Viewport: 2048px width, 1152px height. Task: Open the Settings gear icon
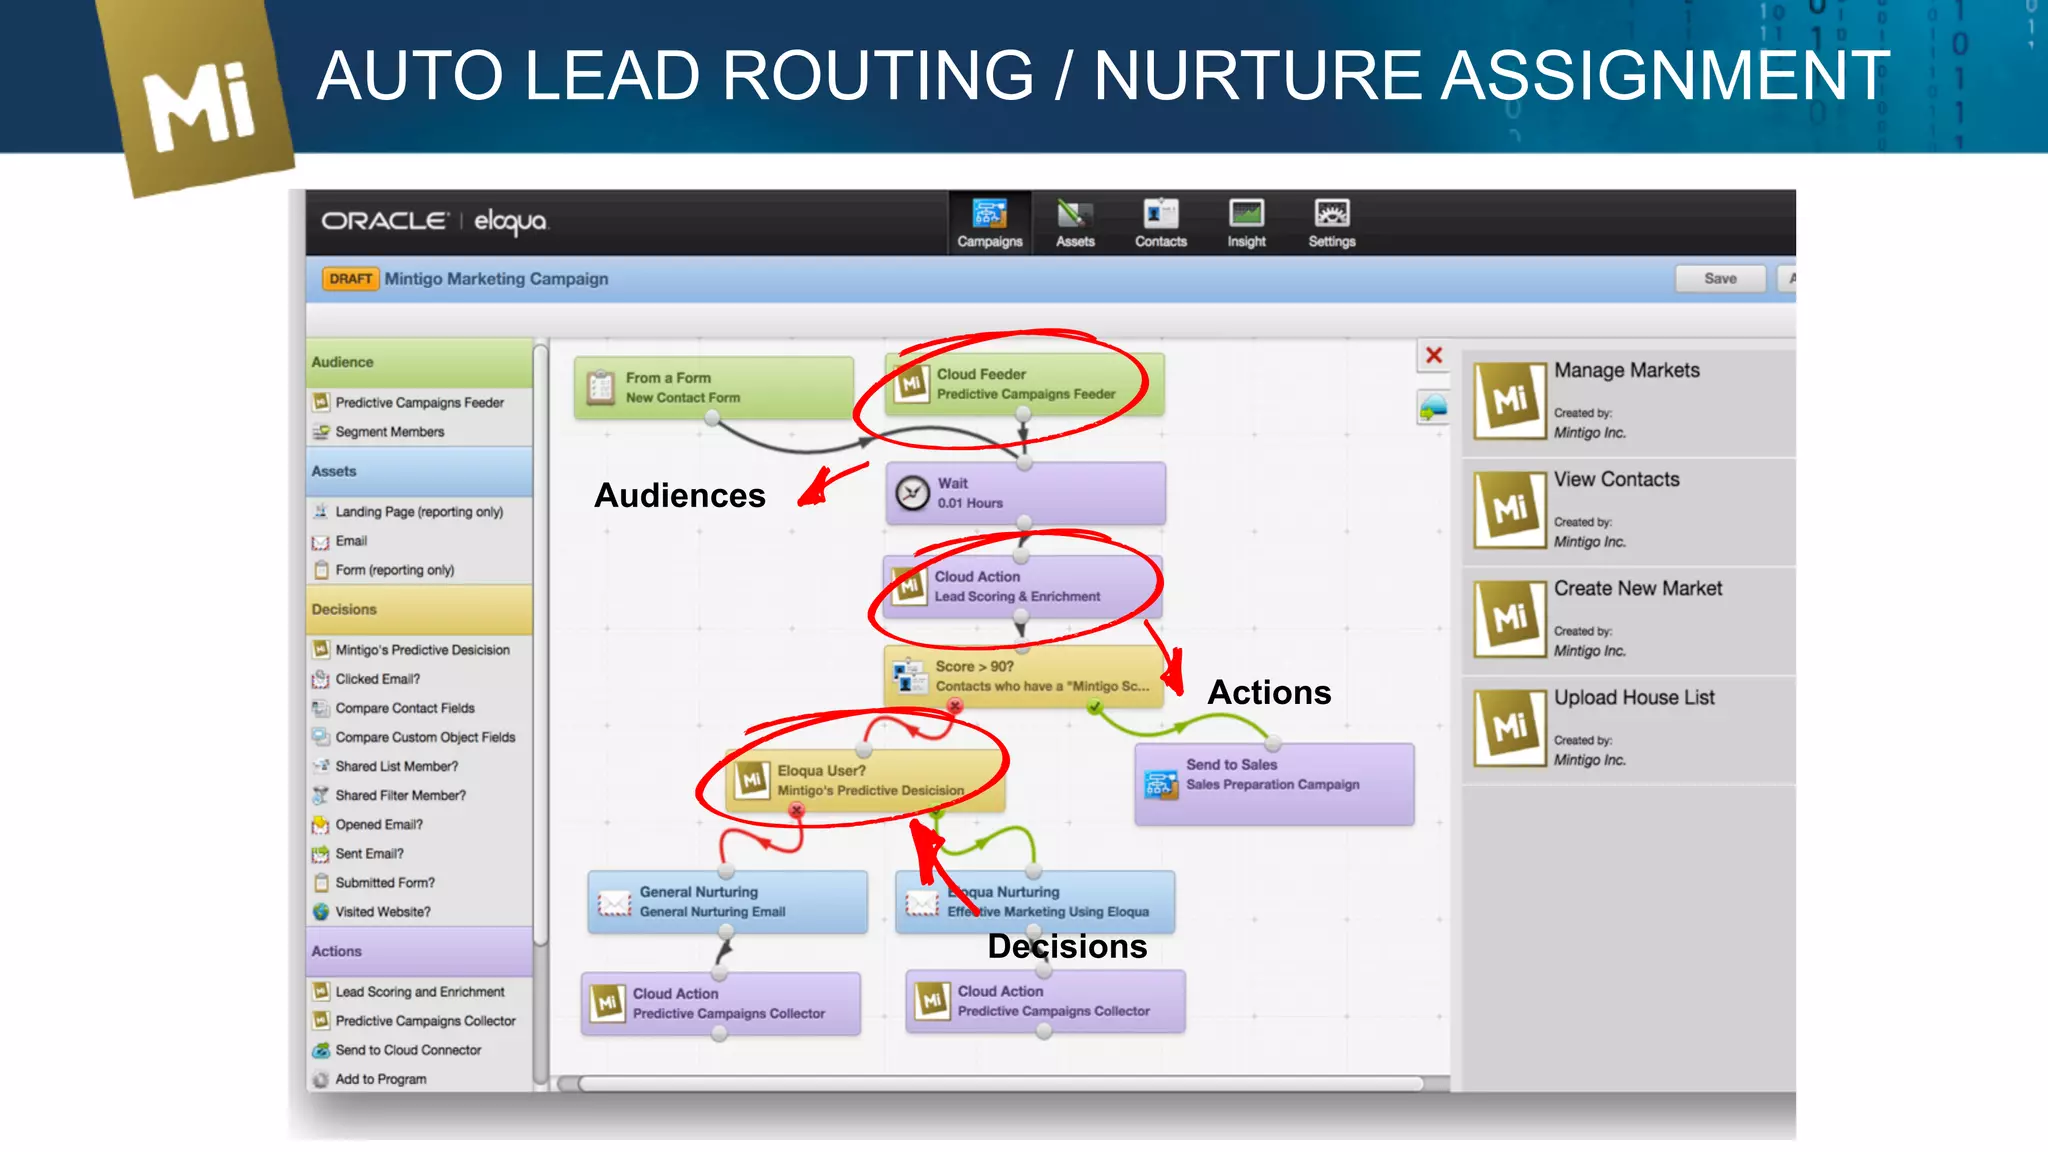coord(1332,213)
